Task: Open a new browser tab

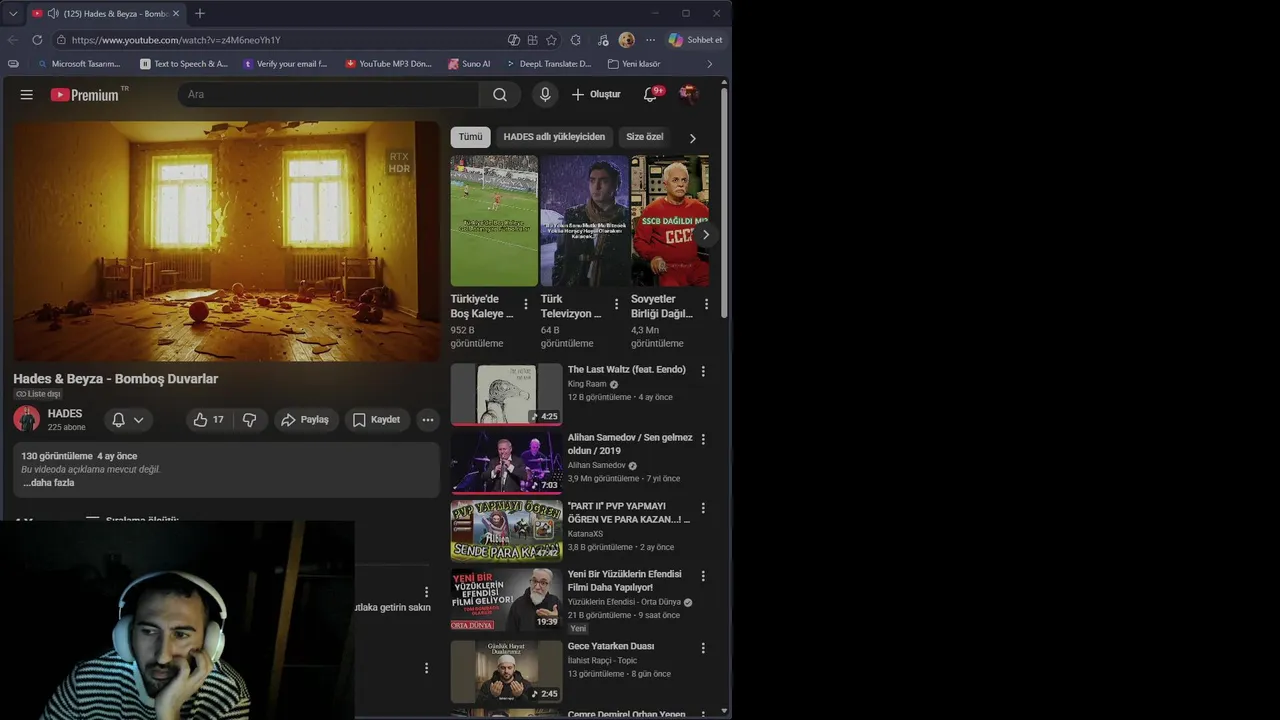Action: [x=200, y=13]
